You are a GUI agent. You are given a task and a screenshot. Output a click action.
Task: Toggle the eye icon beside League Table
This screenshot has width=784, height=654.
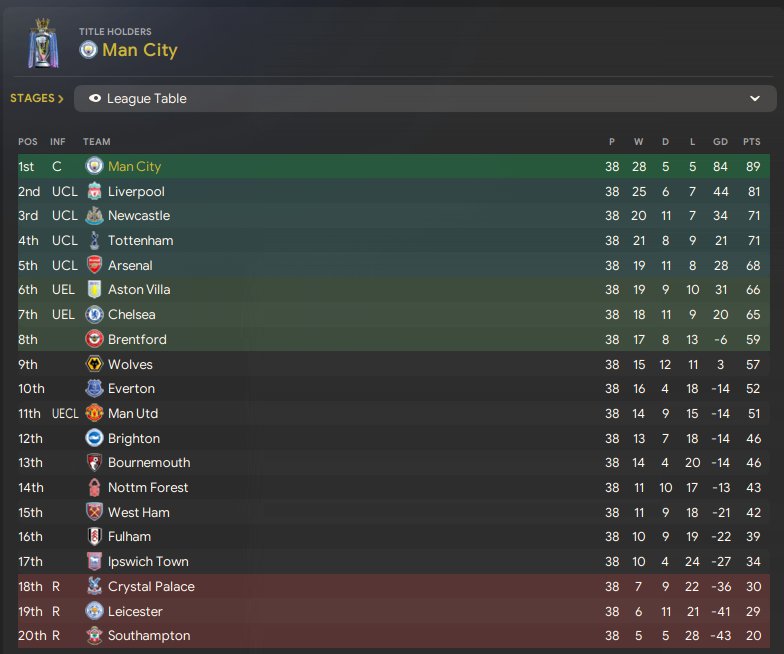pyautogui.click(x=95, y=98)
